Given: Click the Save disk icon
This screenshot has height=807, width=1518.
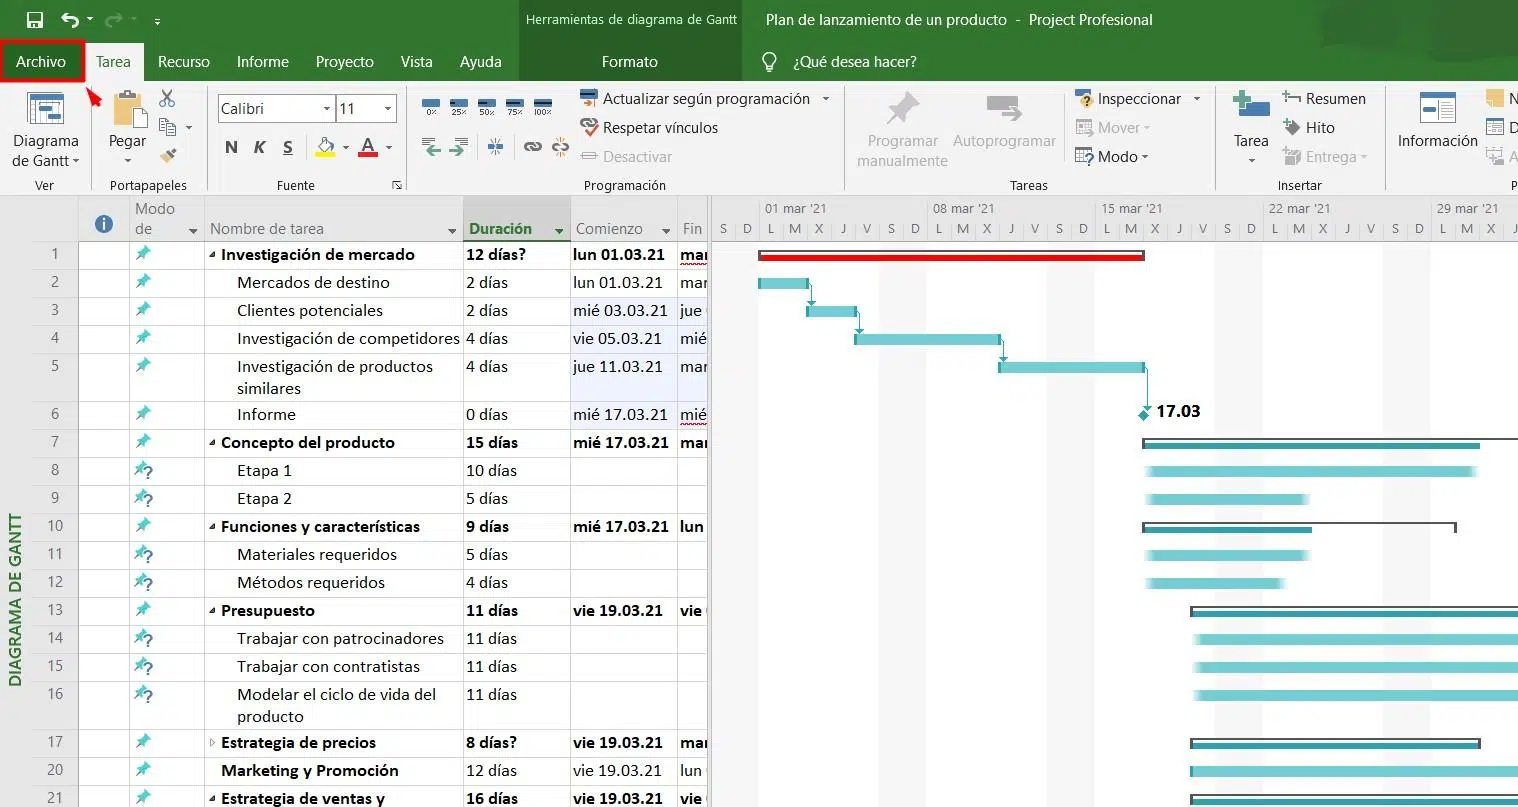Looking at the screenshot, I should [x=35, y=20].
